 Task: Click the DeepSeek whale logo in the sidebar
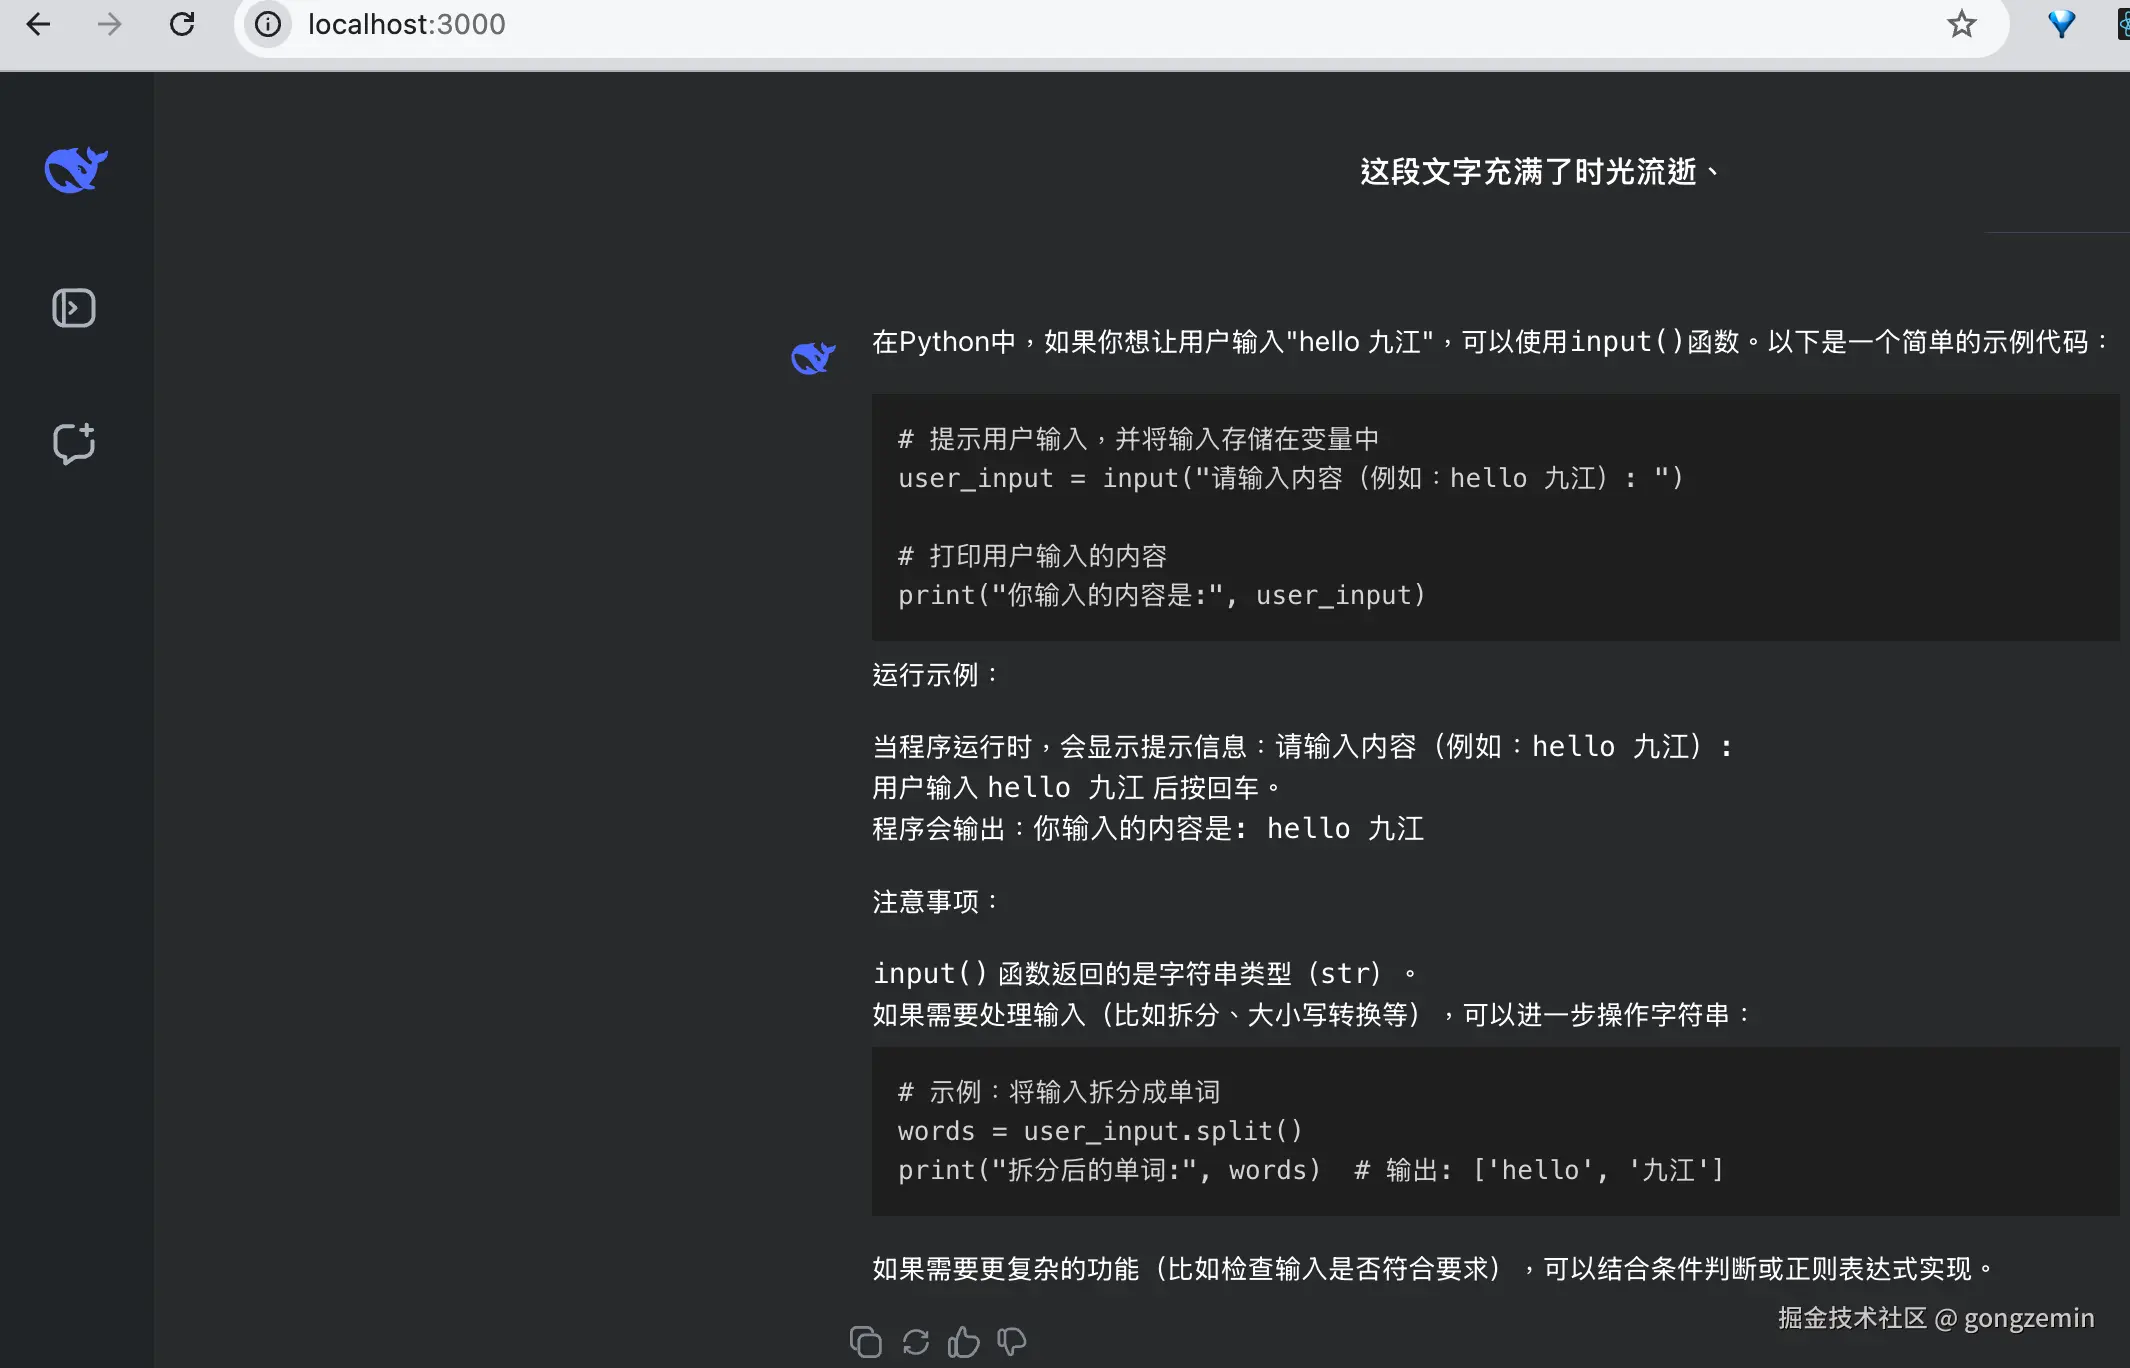click(75, 170)
